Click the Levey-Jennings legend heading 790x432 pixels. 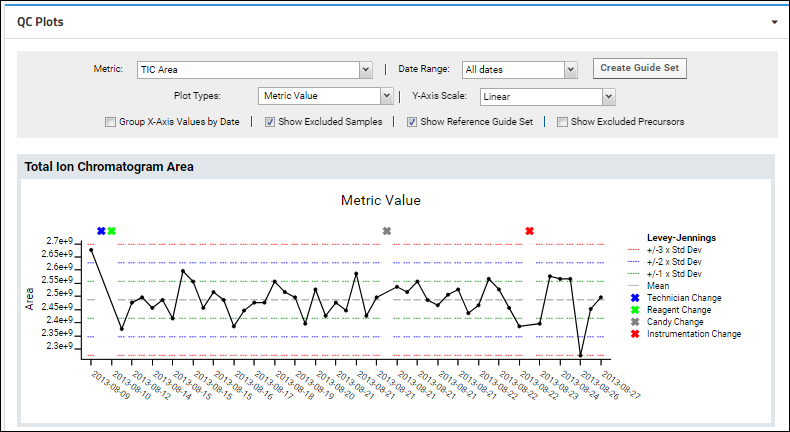pyautogui.click(x=681, y=238)
